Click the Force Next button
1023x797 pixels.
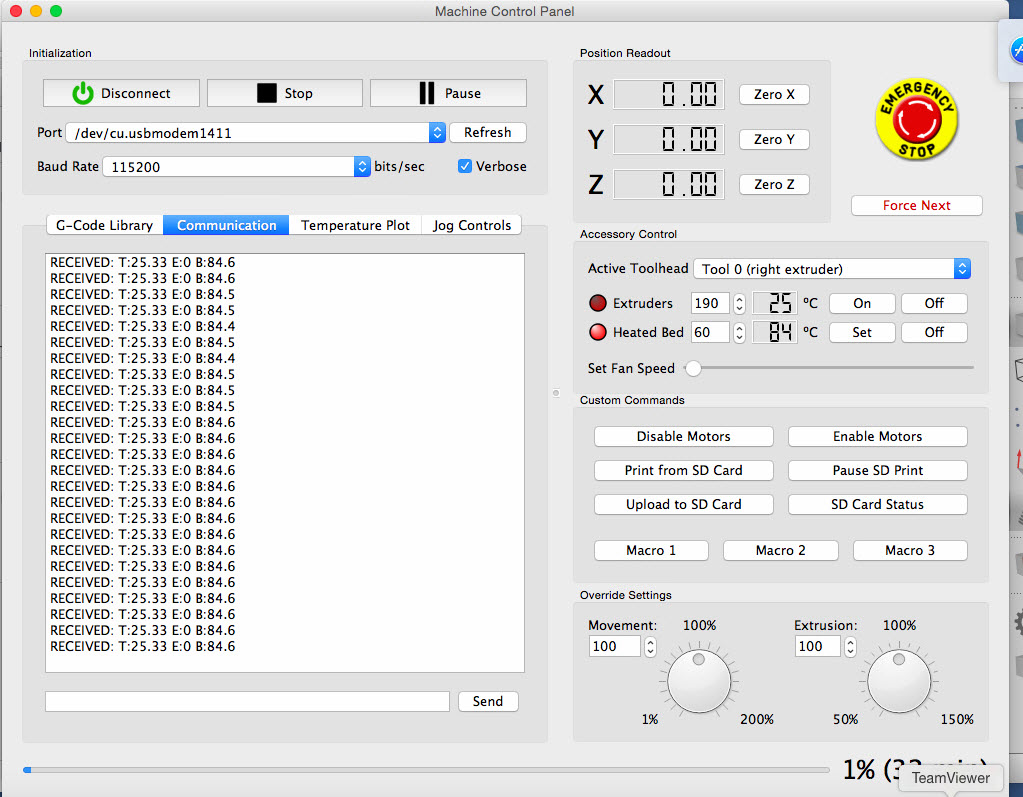pyautogui.click(x=916, y=205)
